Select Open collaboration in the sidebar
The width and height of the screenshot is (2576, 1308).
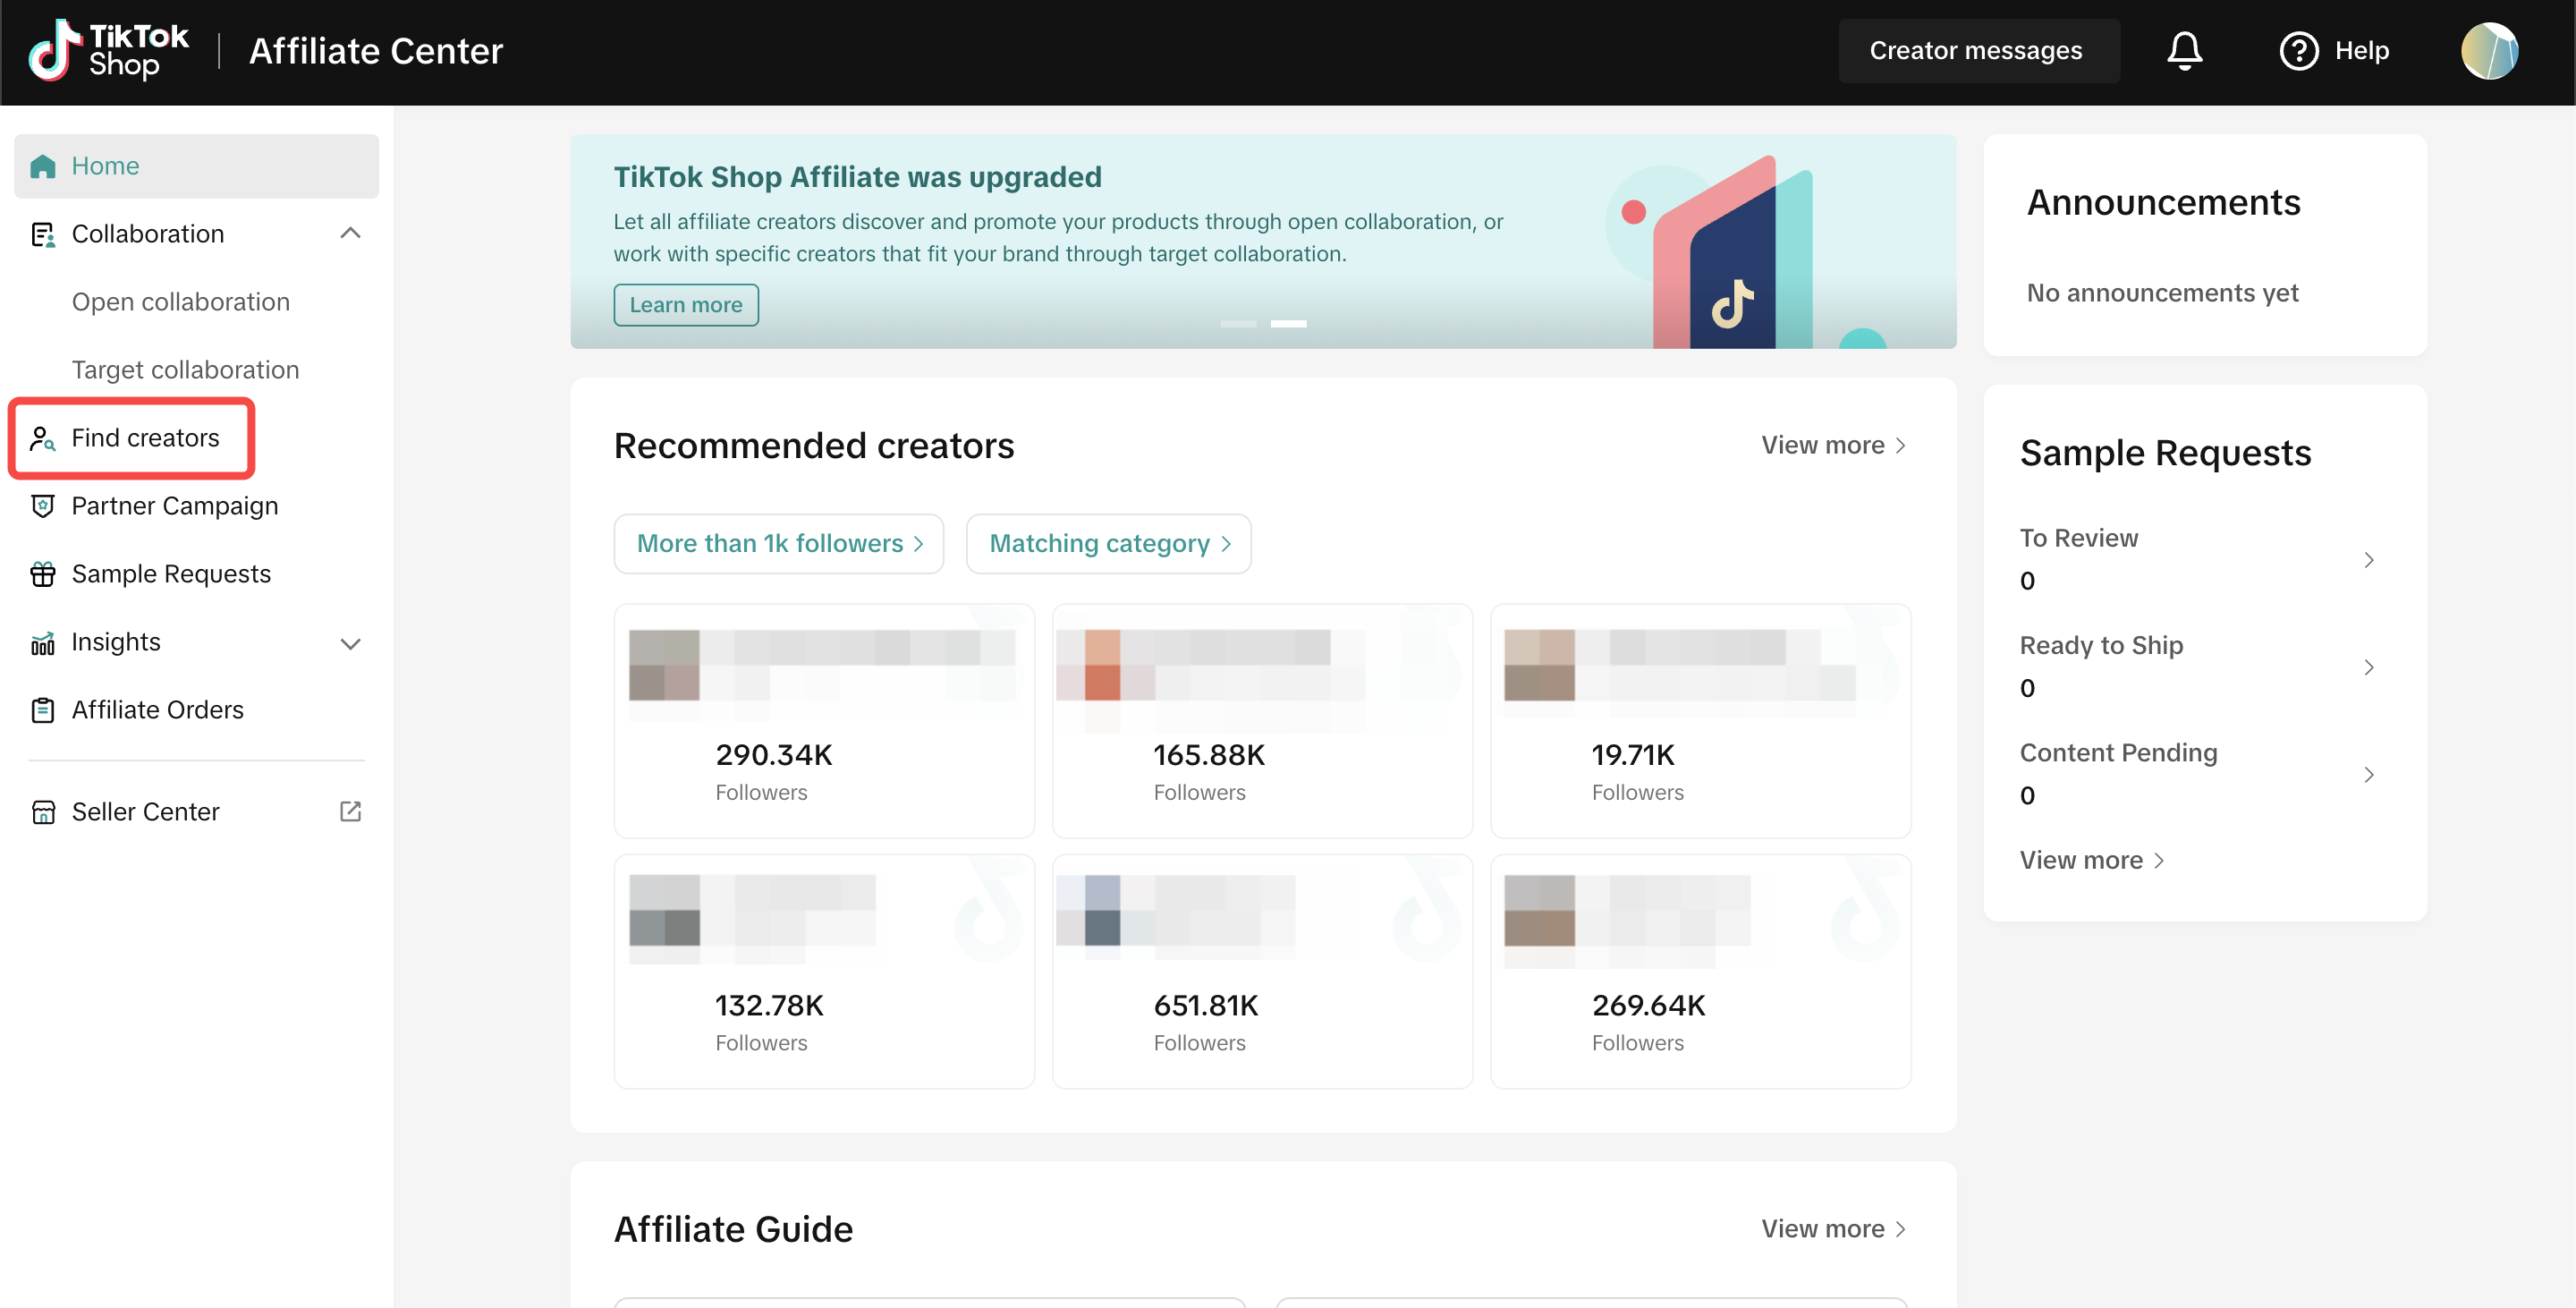pos(181,302)
